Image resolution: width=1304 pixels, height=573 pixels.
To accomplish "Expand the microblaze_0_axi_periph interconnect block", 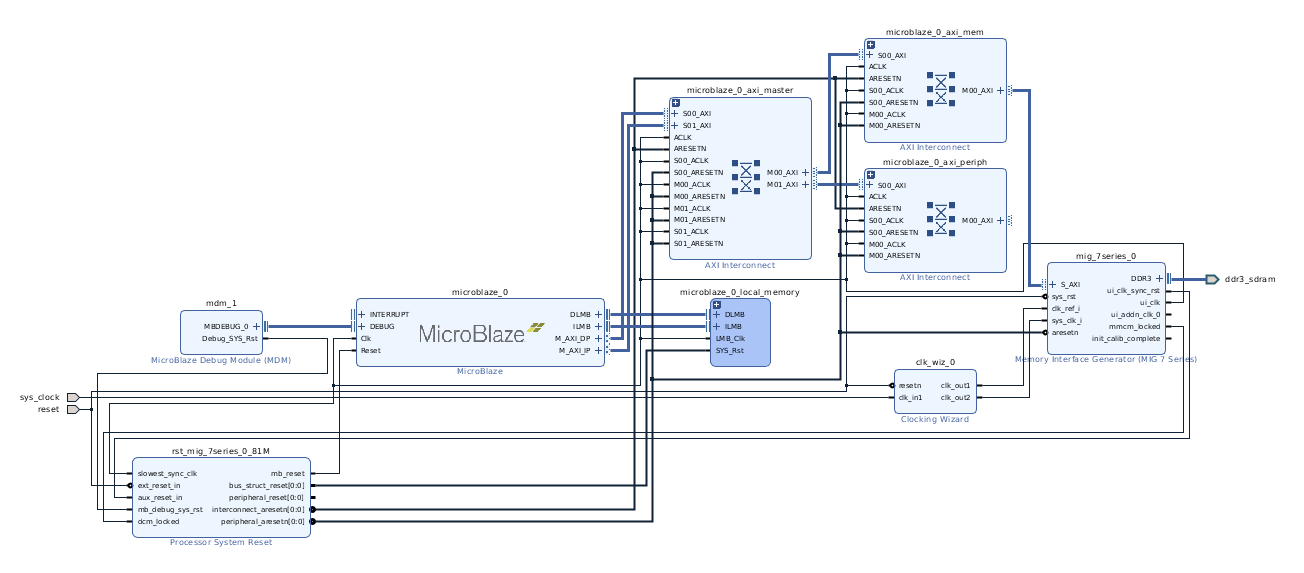I will click(870, 175).
